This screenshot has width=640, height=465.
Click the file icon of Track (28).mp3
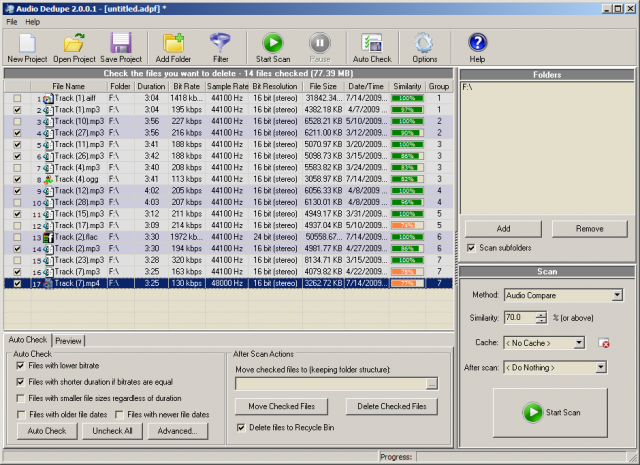pos(48,203)
